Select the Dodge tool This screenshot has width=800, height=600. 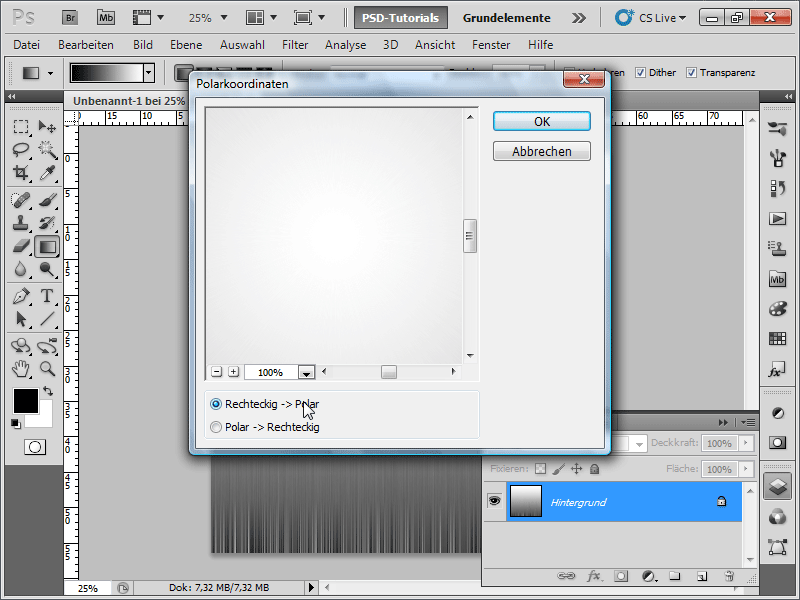click(47, 269)
